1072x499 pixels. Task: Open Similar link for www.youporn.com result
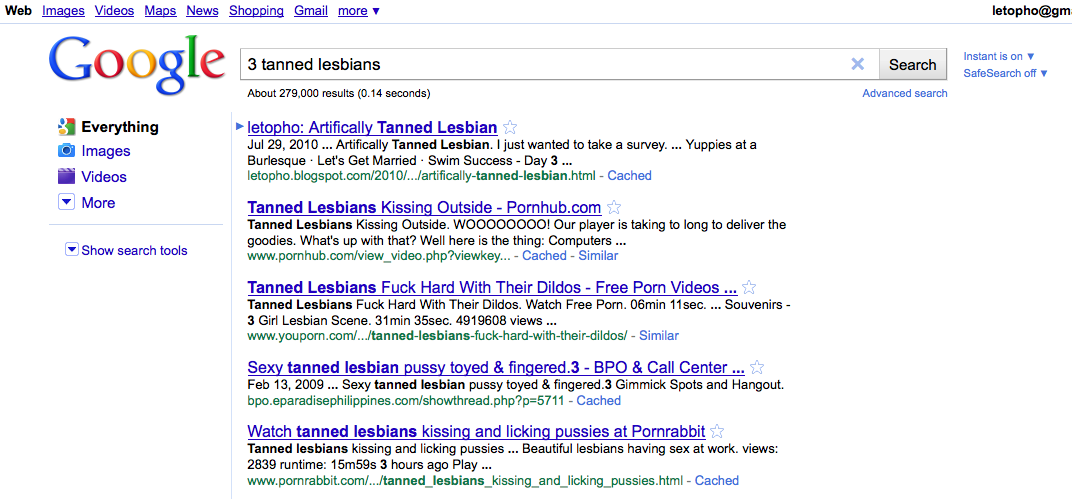[x=659, y=336]
